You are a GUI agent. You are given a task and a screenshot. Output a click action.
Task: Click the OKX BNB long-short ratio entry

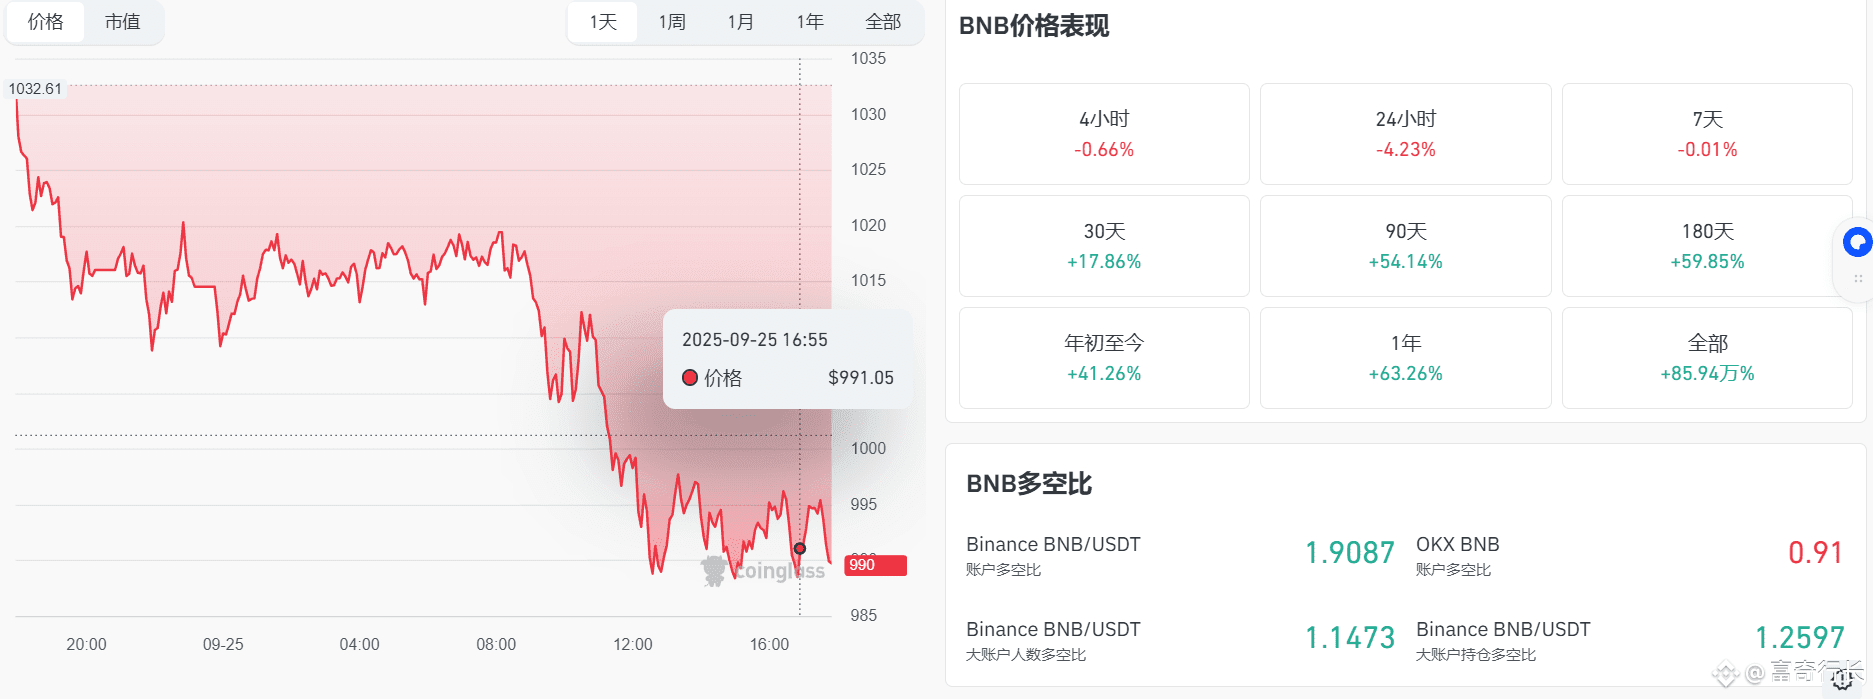(x=1629, y=555)
